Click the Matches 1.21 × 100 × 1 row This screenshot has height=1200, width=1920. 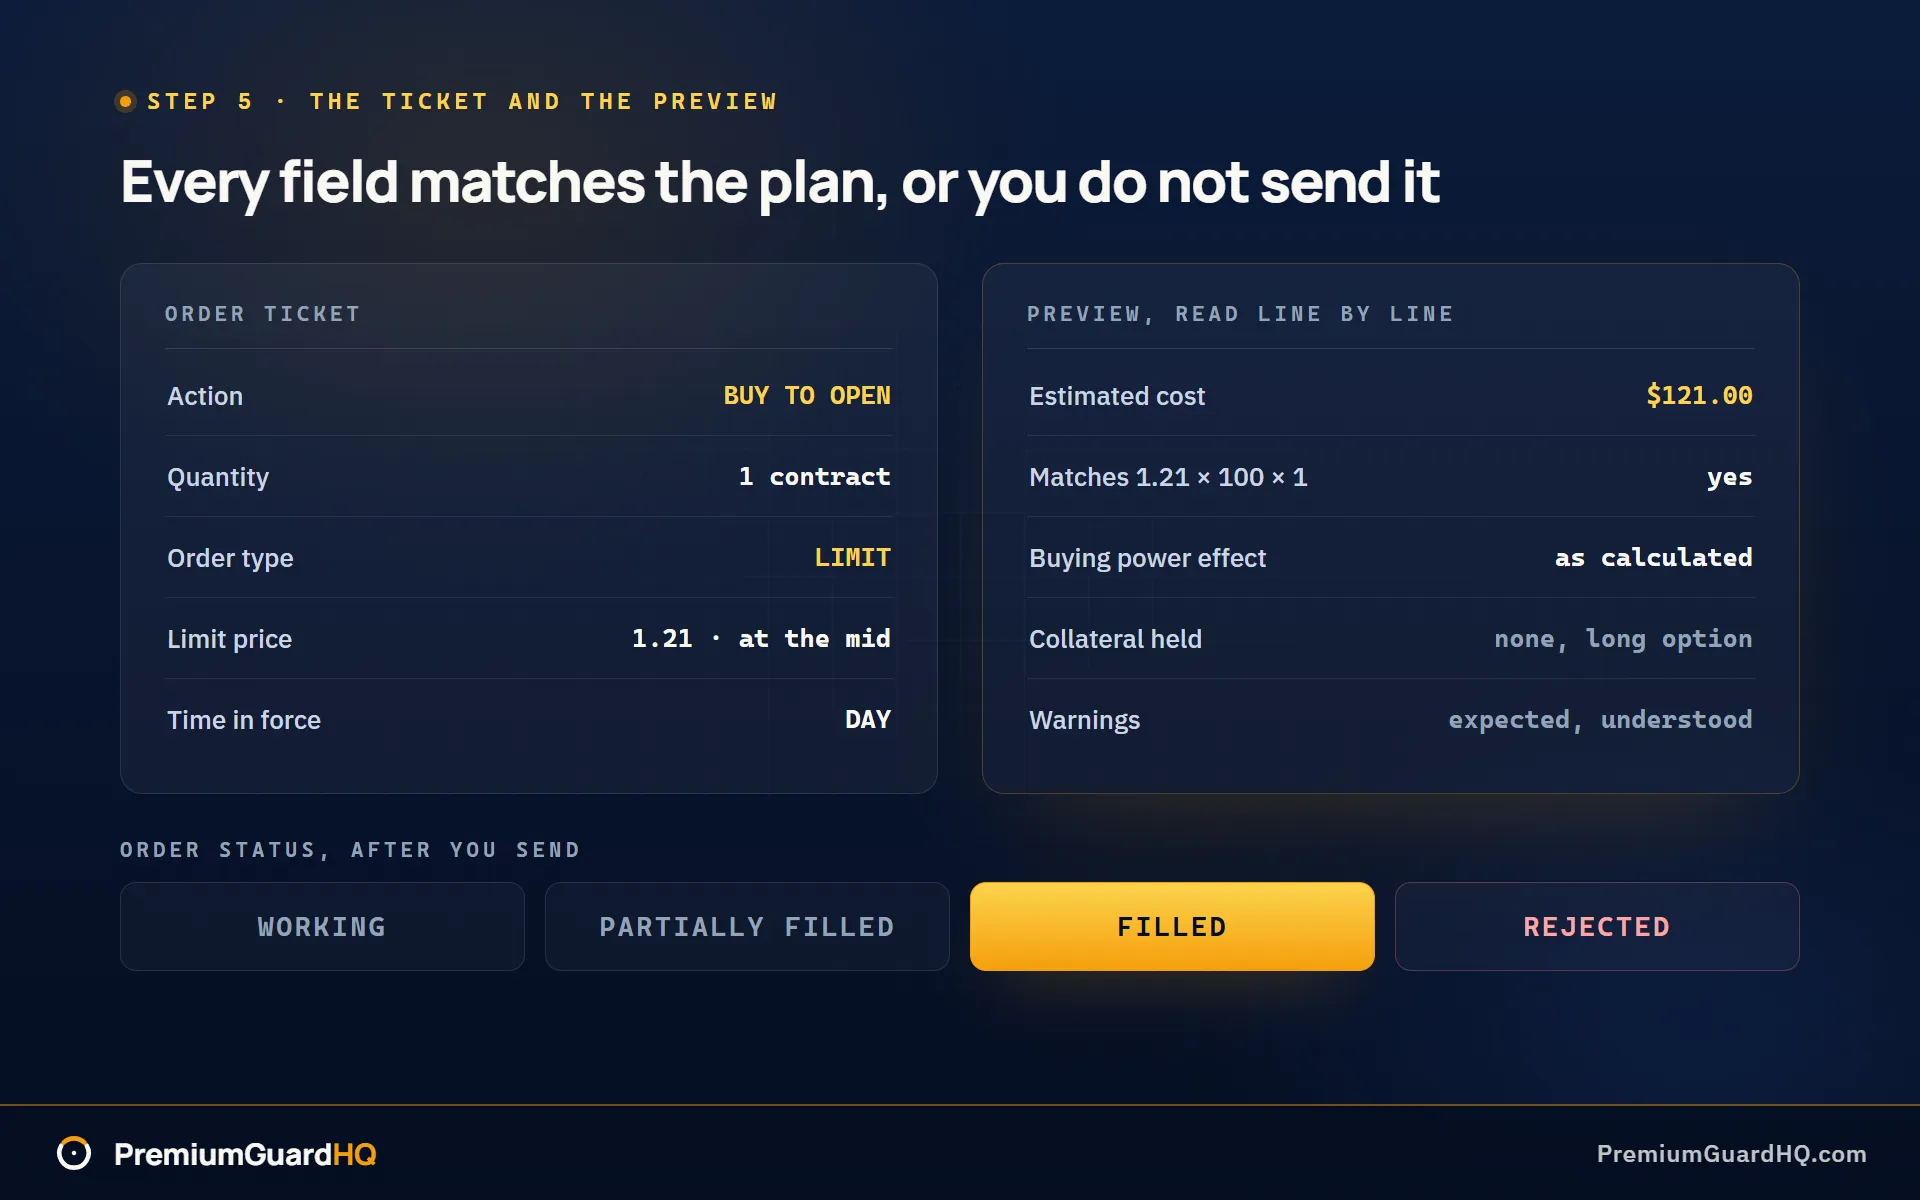[1391, 477]
